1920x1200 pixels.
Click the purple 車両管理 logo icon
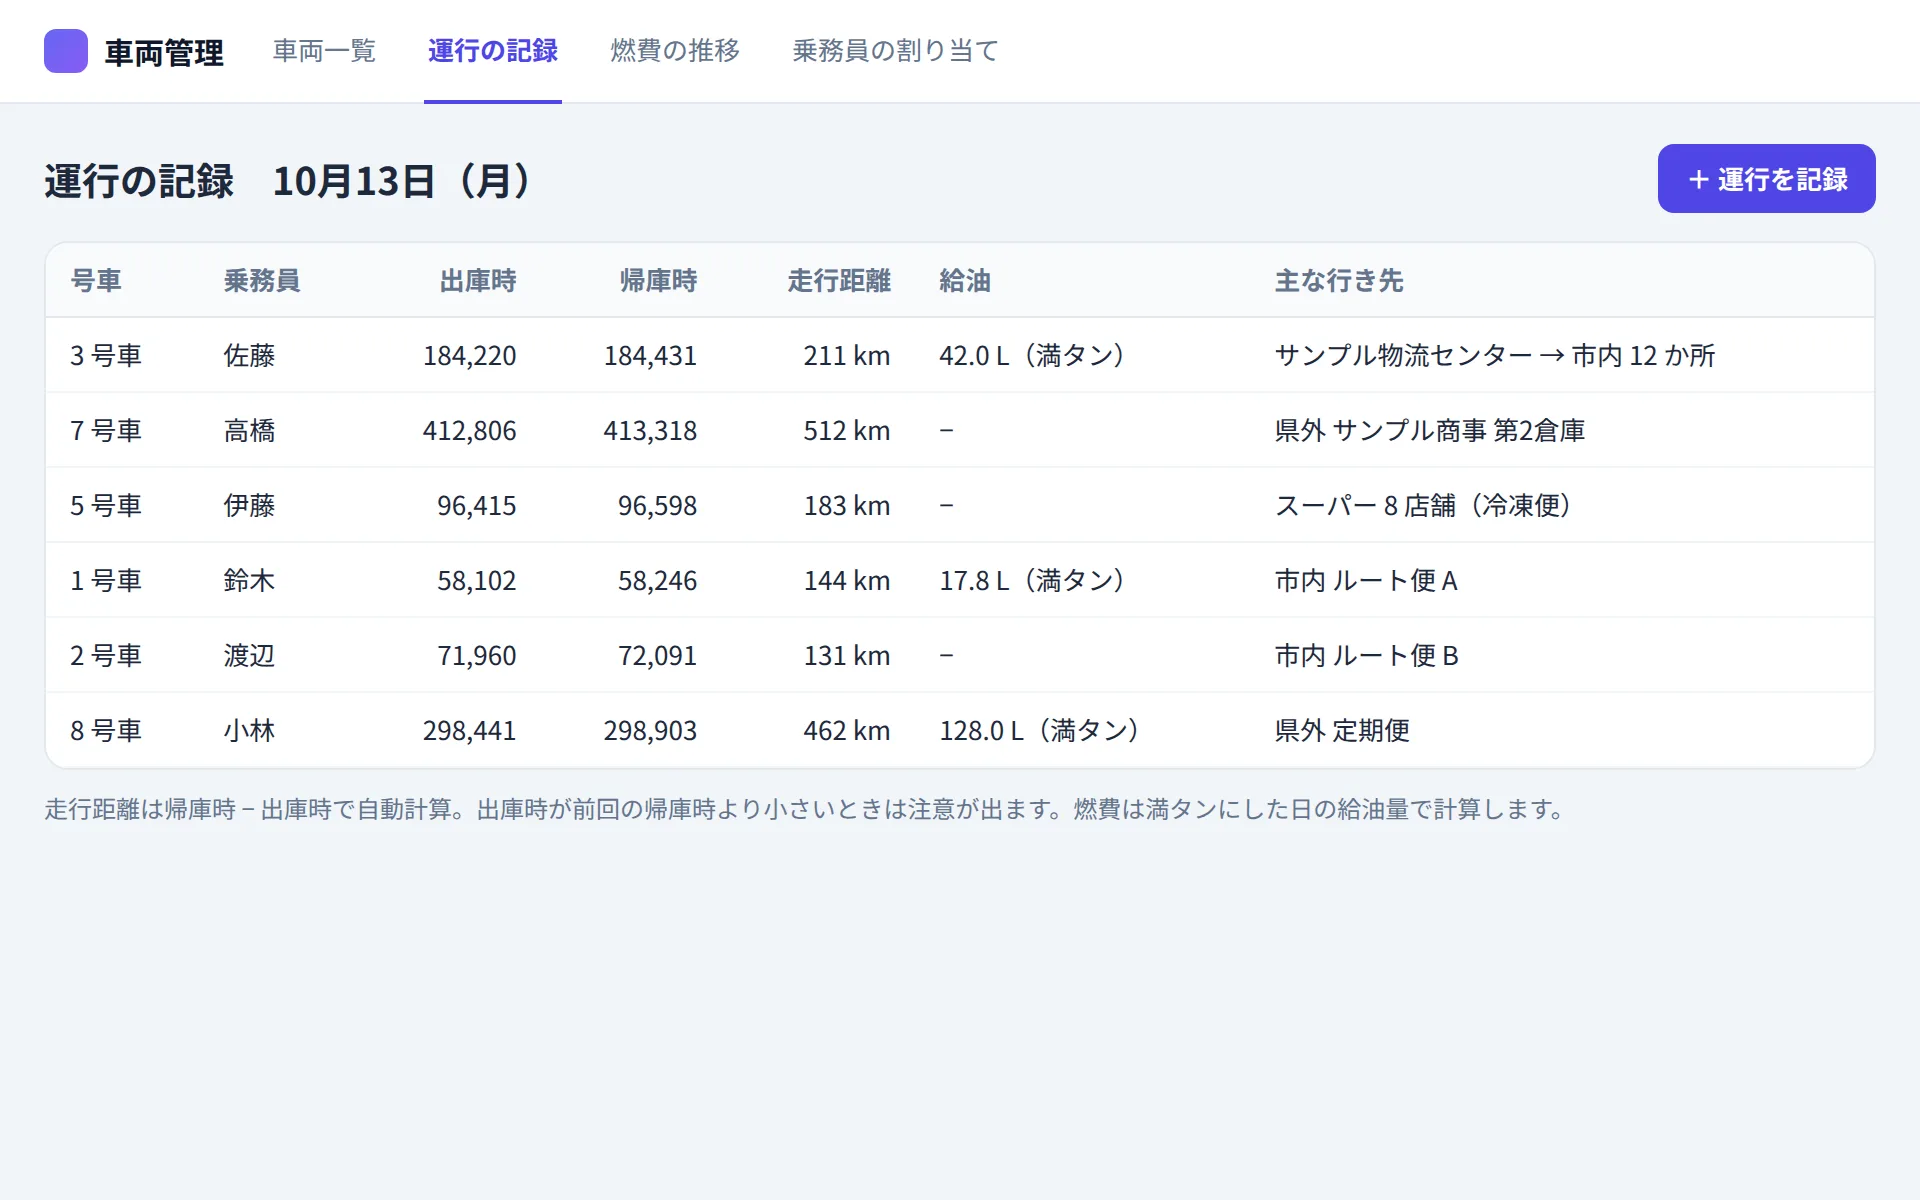[x=66, y=51]
